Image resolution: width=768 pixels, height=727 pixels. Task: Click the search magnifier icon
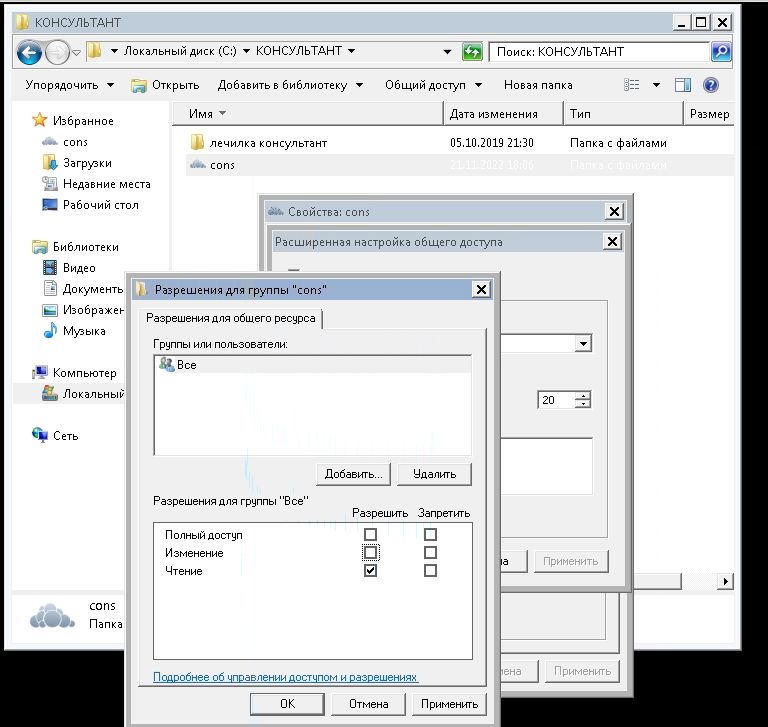(721, 51)
